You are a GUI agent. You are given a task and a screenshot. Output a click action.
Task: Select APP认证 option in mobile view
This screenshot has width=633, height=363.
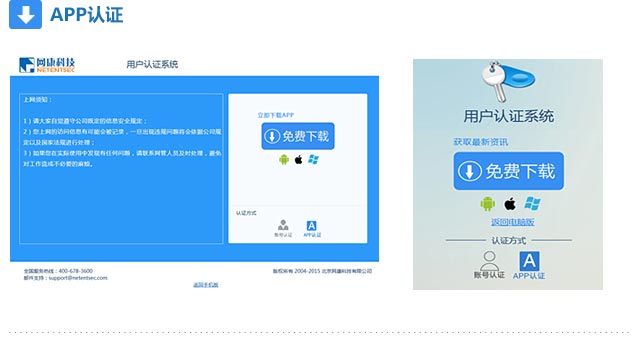[529, 265]
